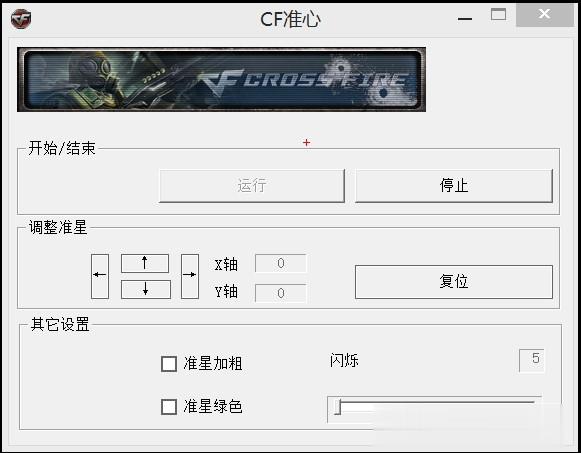The height and width of the screenshot is (453, 581).
Task: Move crosshair right with right arrow button
Action: pos(190,276)
